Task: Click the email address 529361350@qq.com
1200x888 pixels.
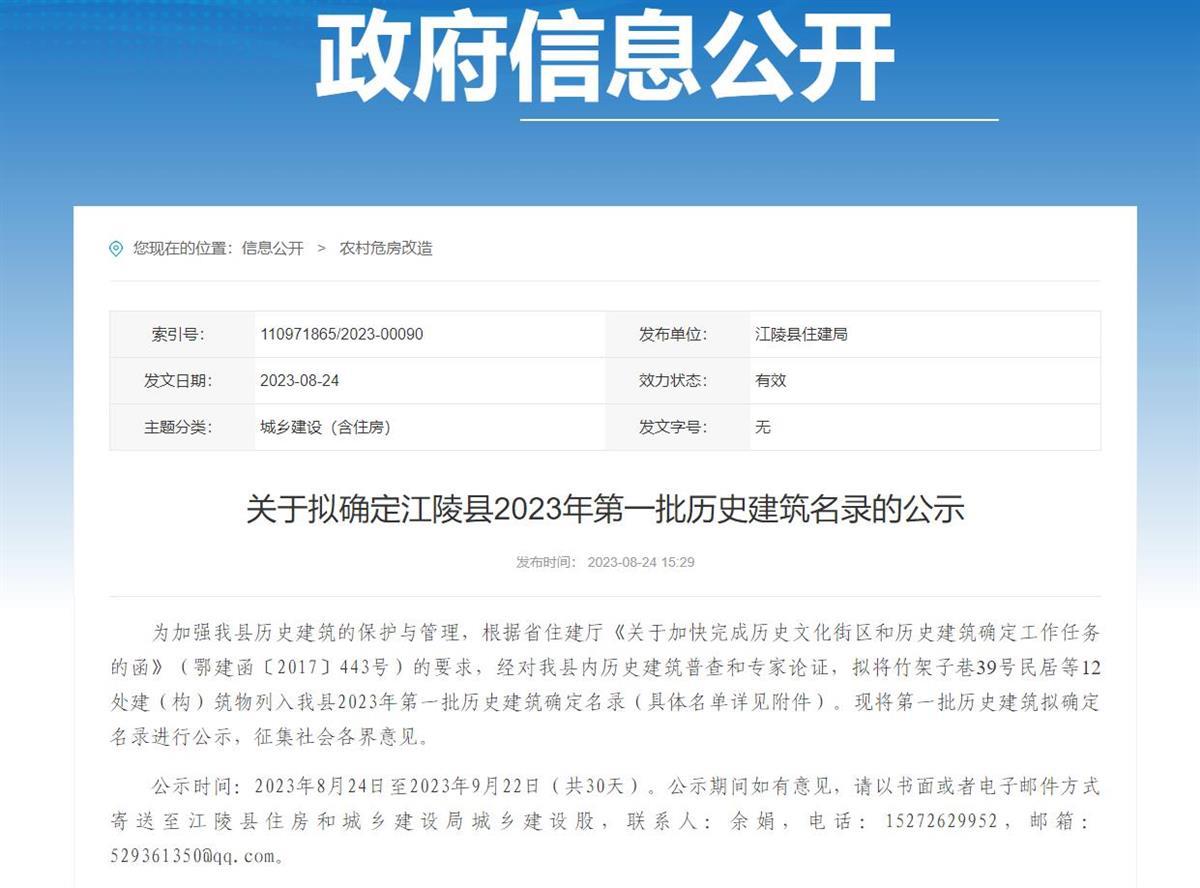Action: coord(196,856)
